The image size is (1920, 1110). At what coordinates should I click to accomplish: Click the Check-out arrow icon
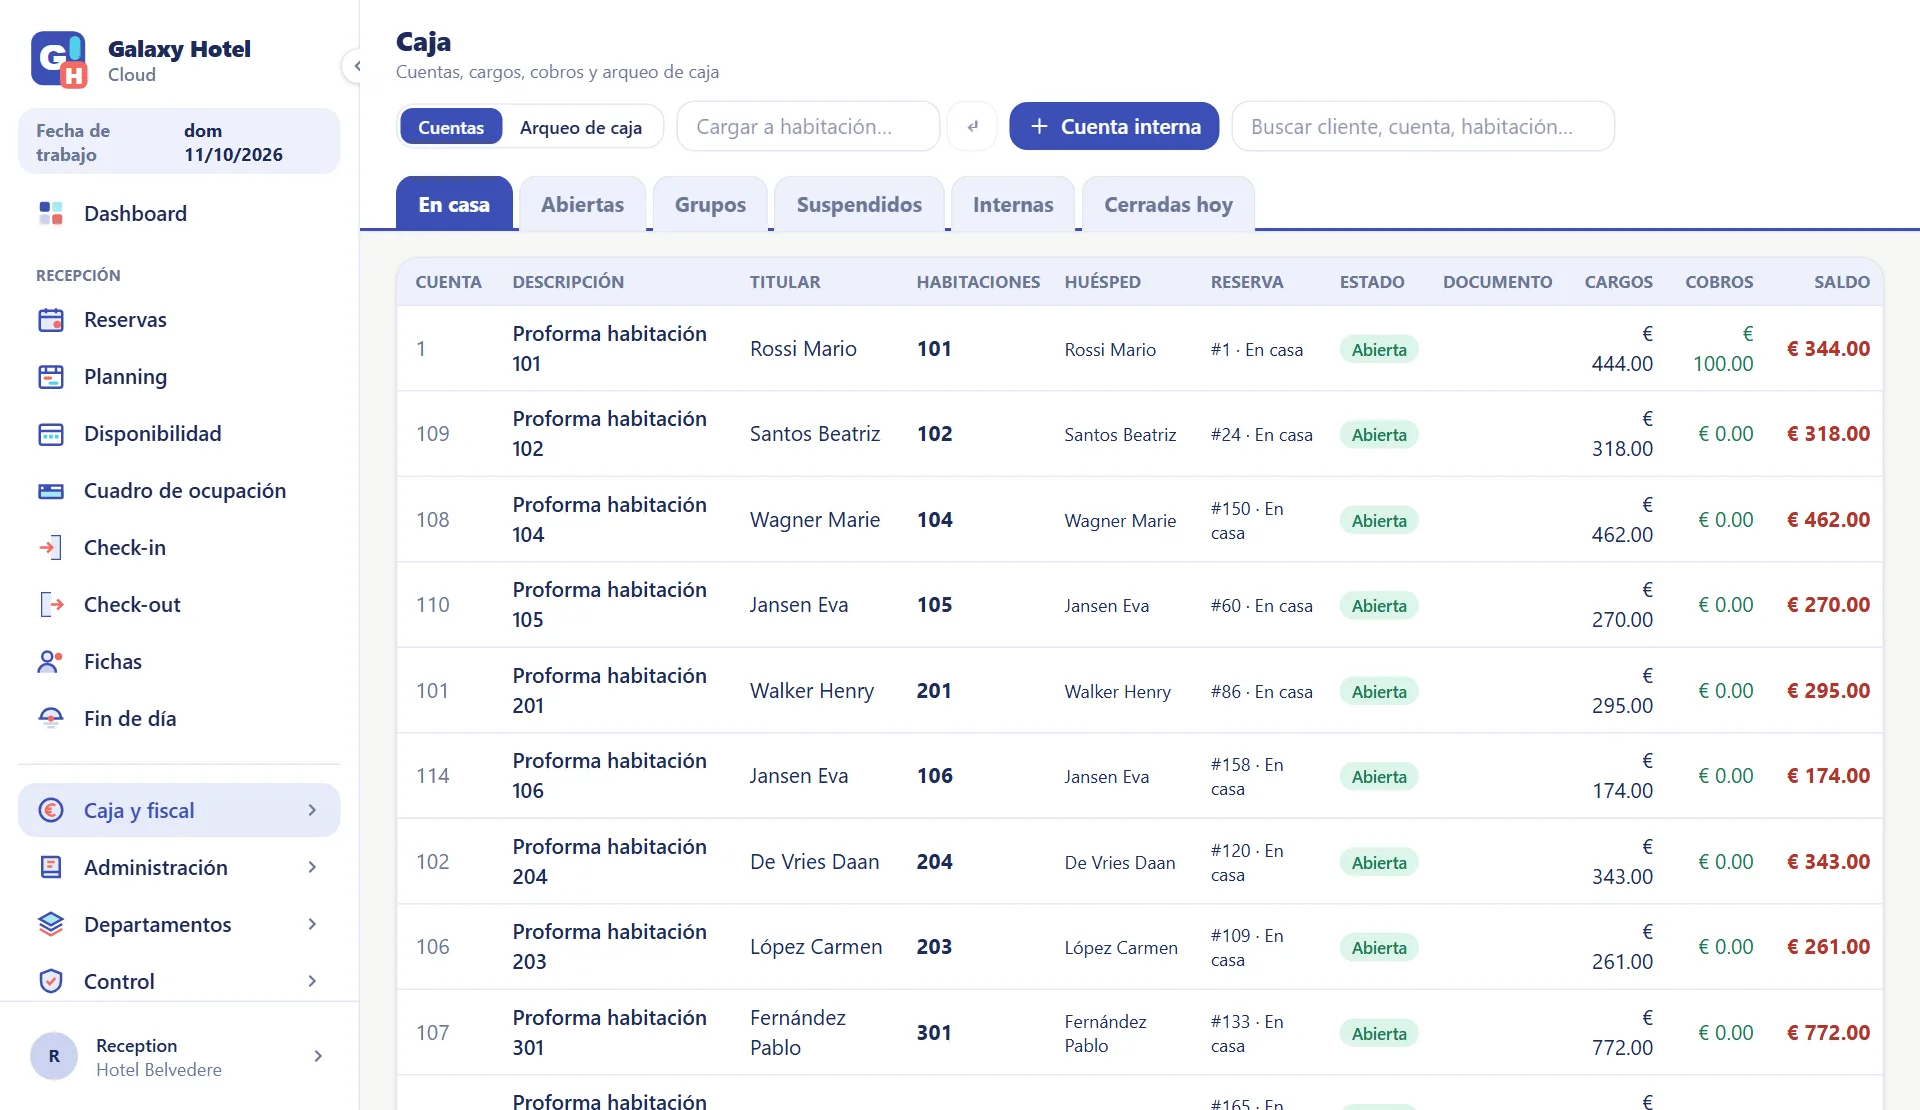point(51,605)
